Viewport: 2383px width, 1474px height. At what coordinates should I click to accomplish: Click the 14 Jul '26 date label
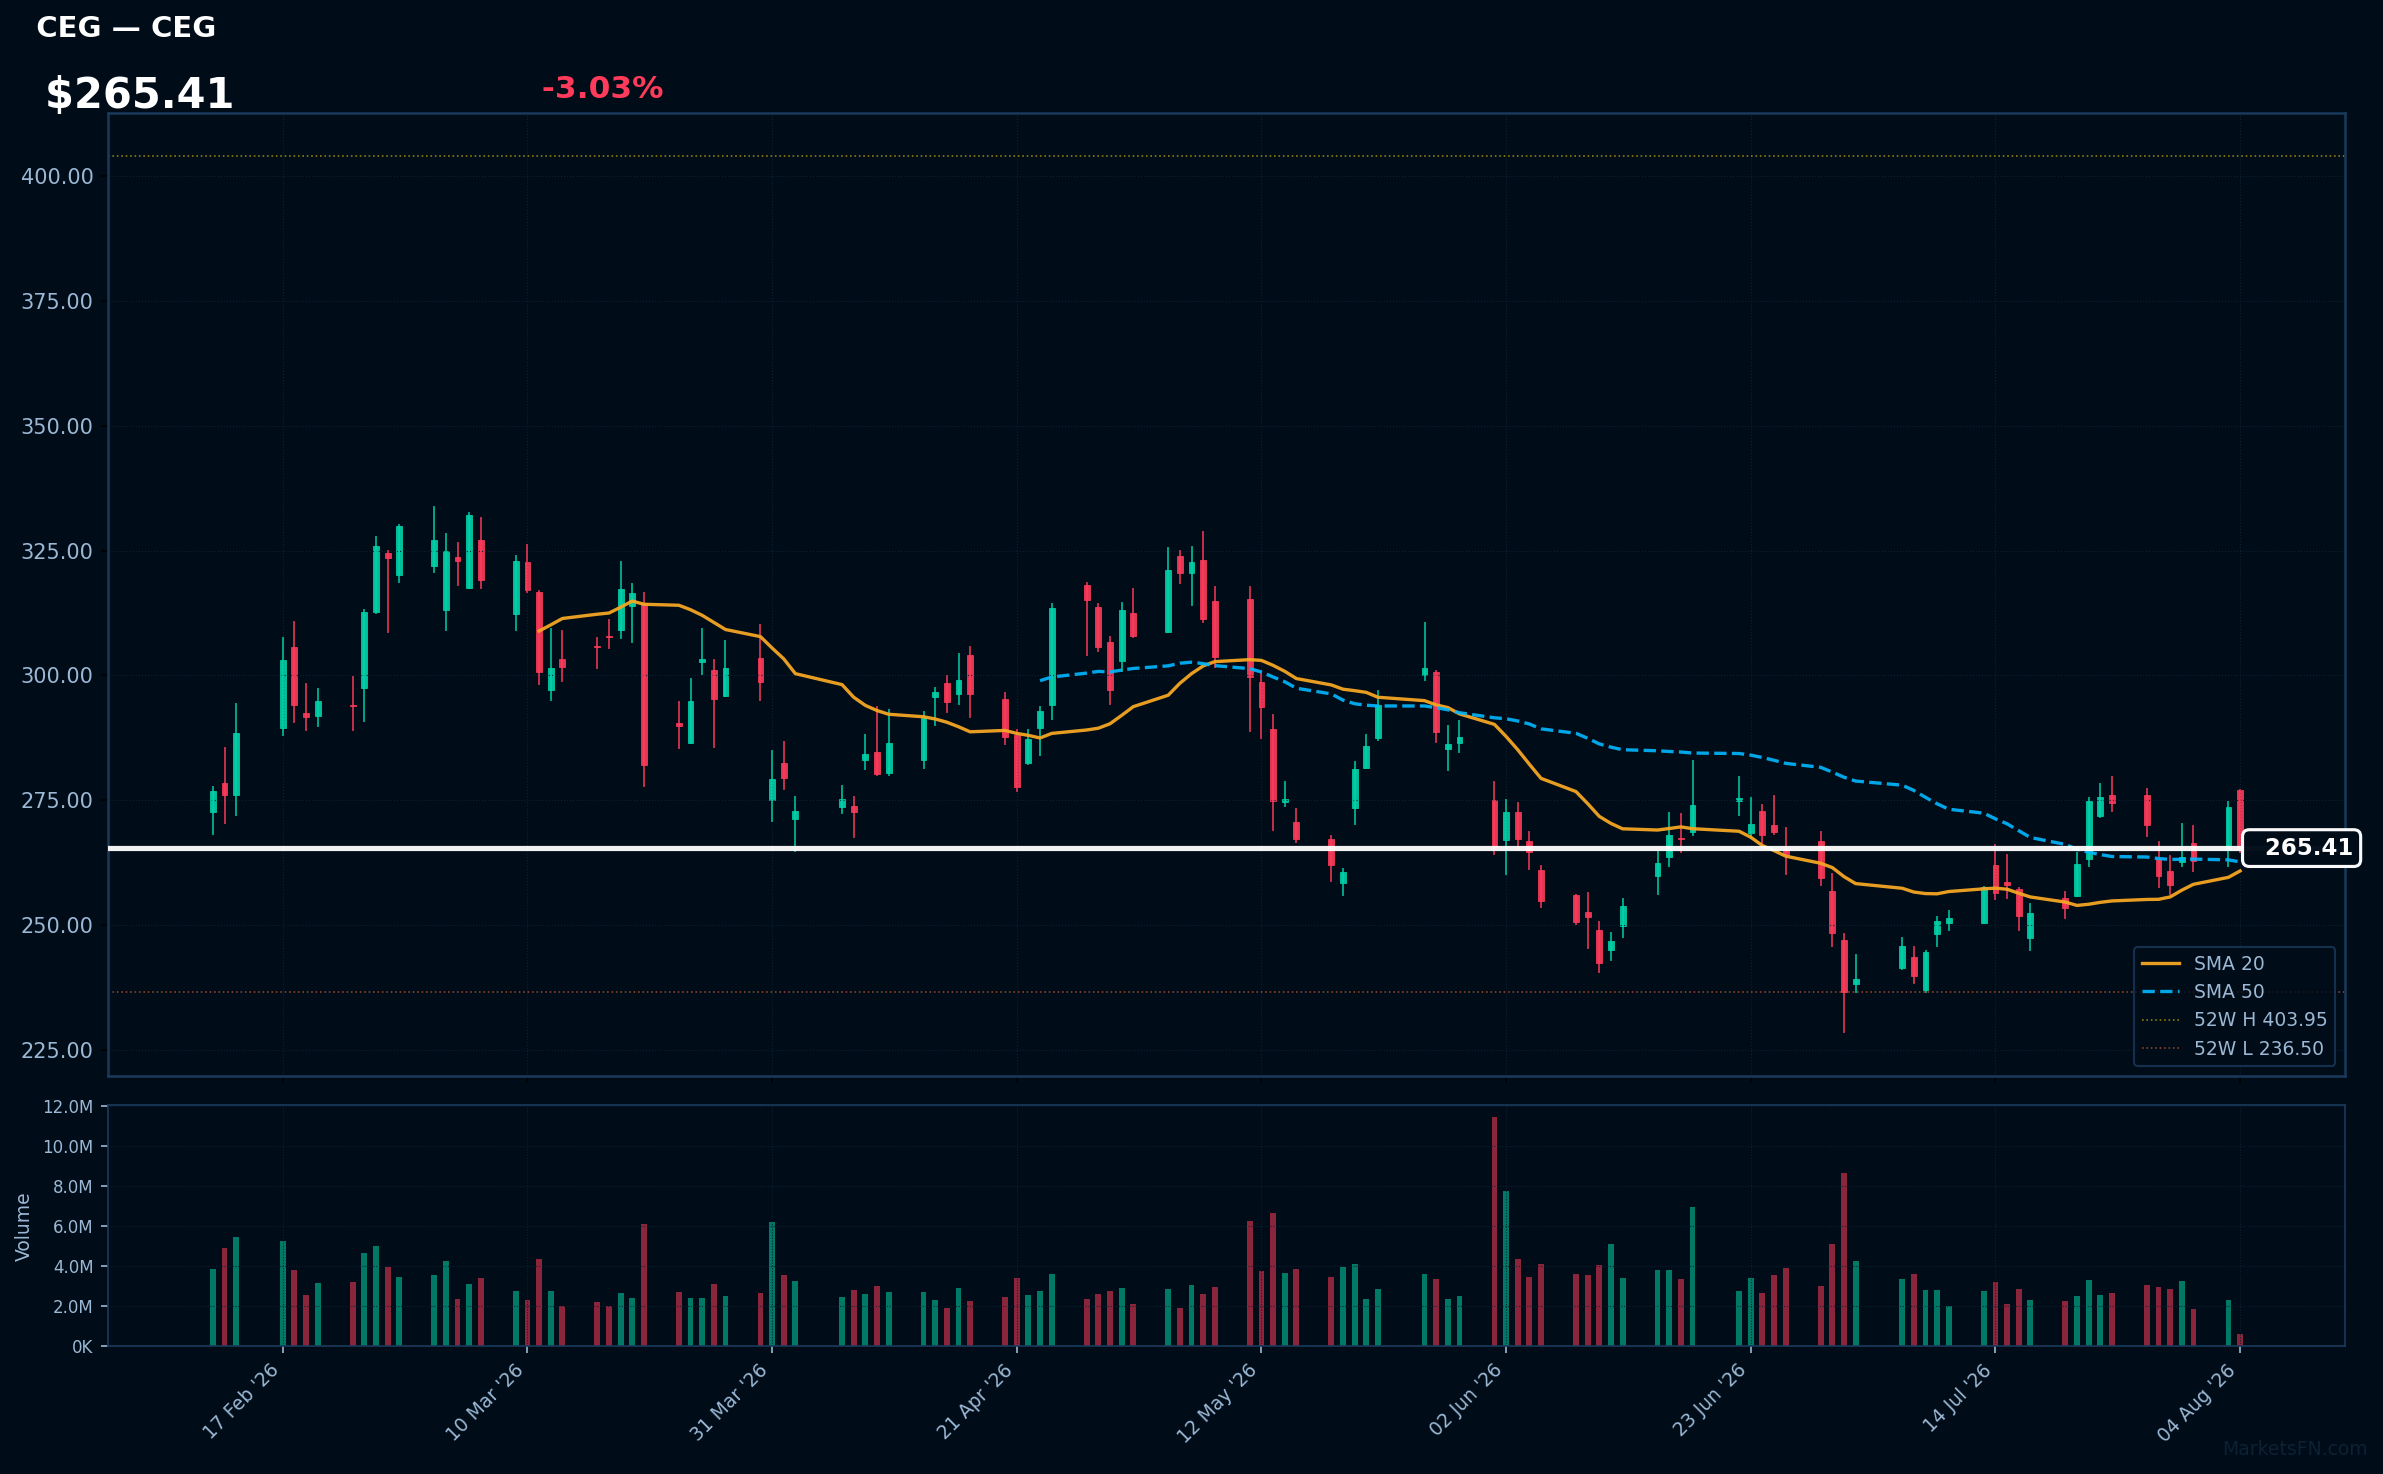[1957, 1398]
